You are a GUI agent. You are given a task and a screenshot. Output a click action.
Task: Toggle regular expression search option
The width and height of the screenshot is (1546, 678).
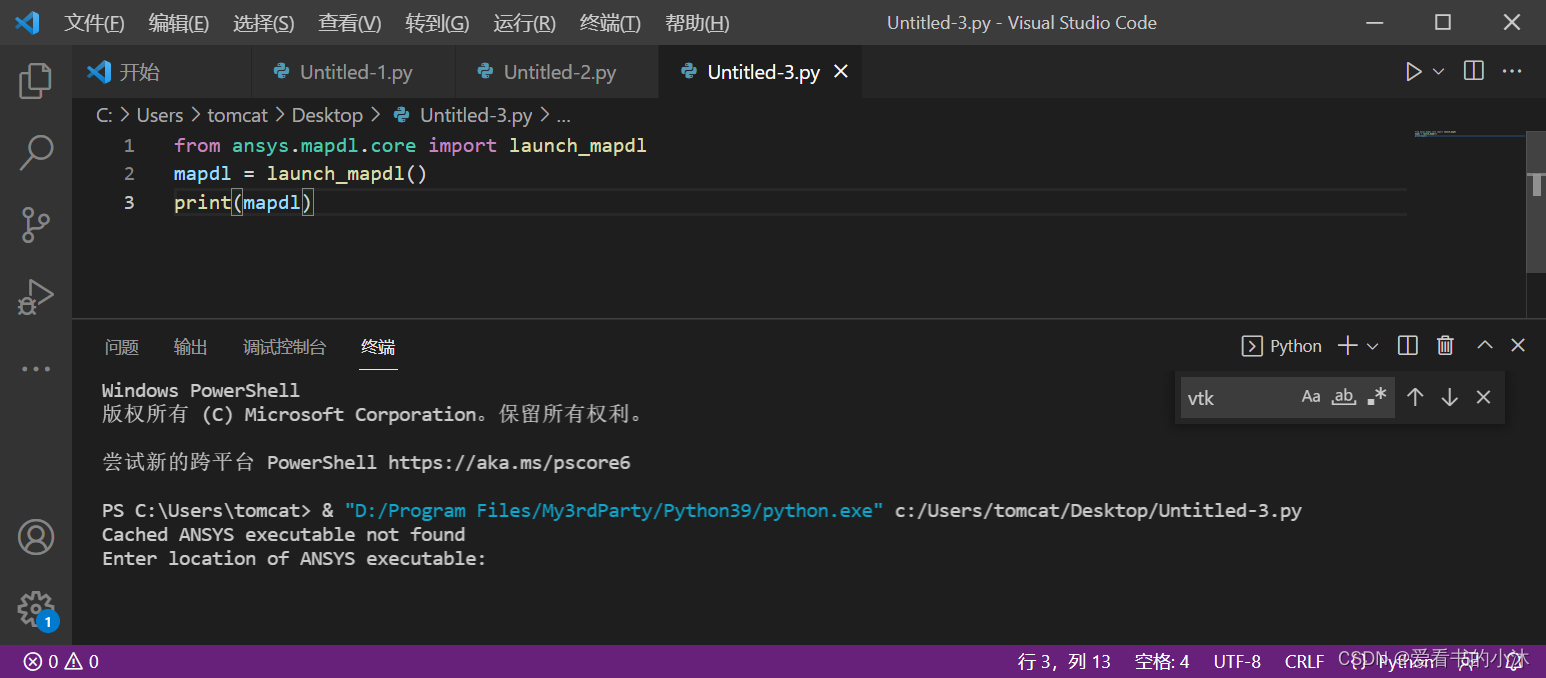[x=1377, y=397]
